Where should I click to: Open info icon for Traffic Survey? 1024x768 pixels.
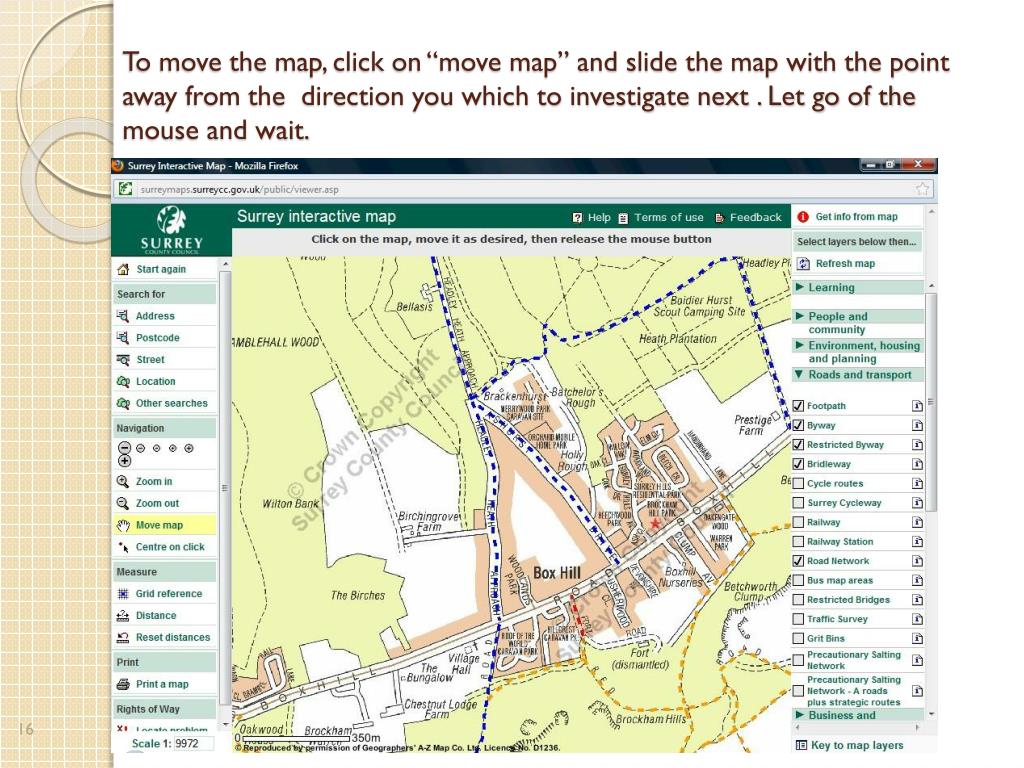click(x=918, y=618)
